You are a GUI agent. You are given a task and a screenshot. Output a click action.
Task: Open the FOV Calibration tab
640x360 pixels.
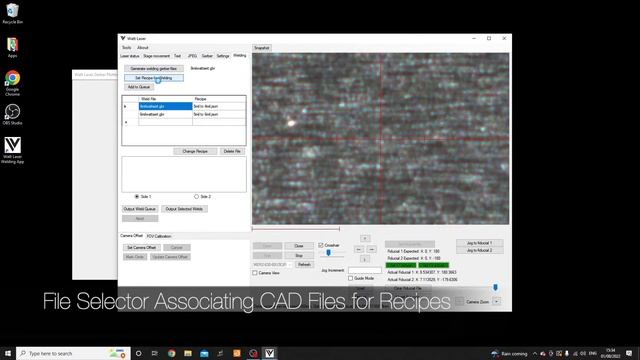click(x=159, y=236)
